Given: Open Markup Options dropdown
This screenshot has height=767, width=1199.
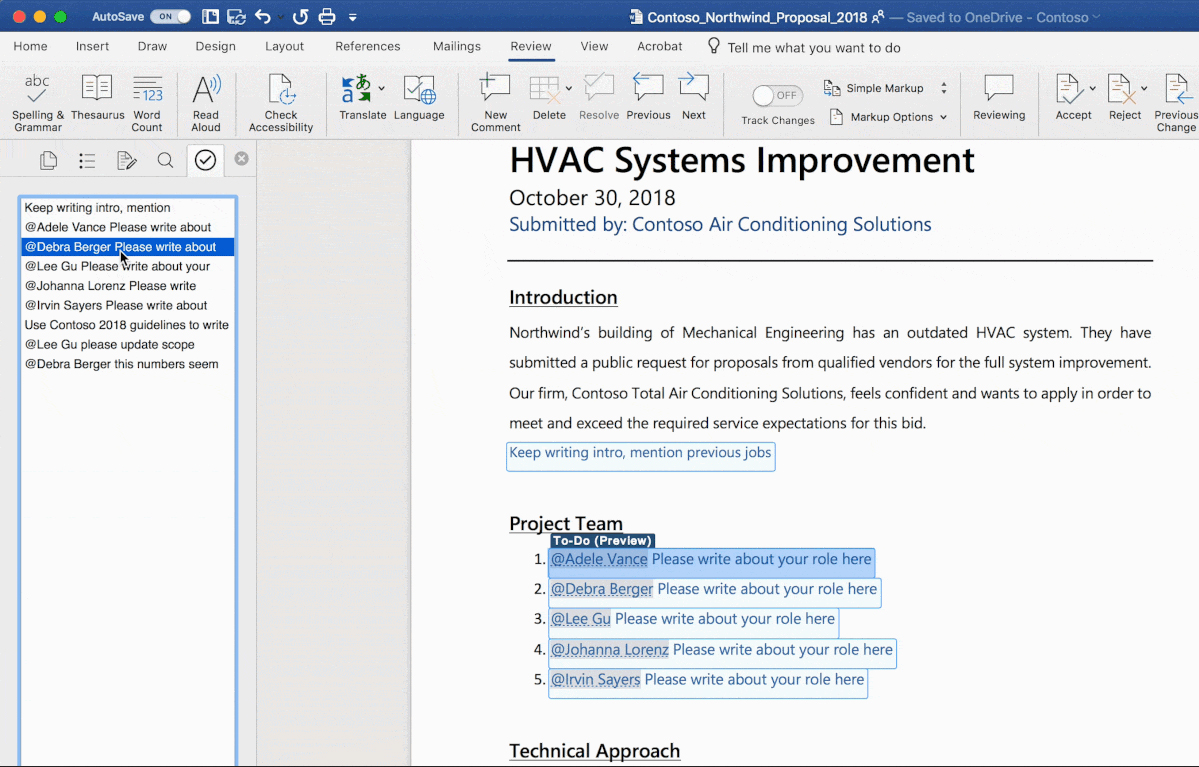Looking at the screenshot, I should click(x=891, y=117).
